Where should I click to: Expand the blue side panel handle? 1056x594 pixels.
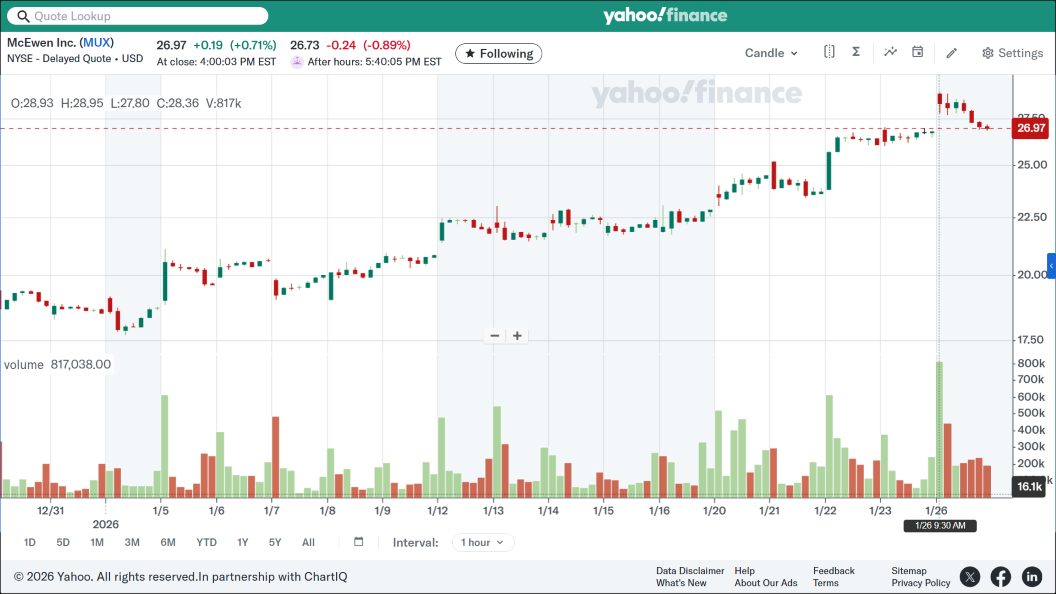pyautogui.click(x=1051, y=265)
